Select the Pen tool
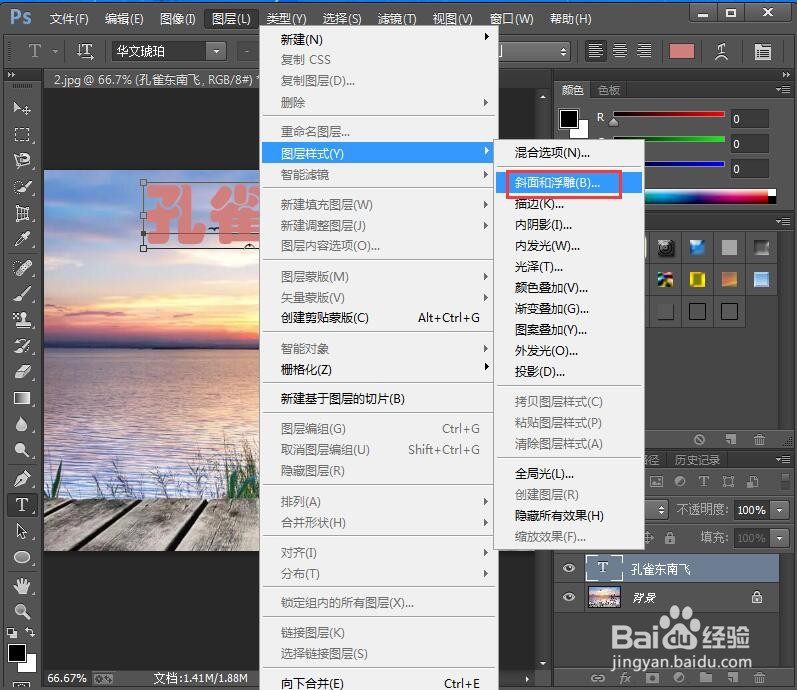This screenshot has height=690, width=797. [21, 478]
